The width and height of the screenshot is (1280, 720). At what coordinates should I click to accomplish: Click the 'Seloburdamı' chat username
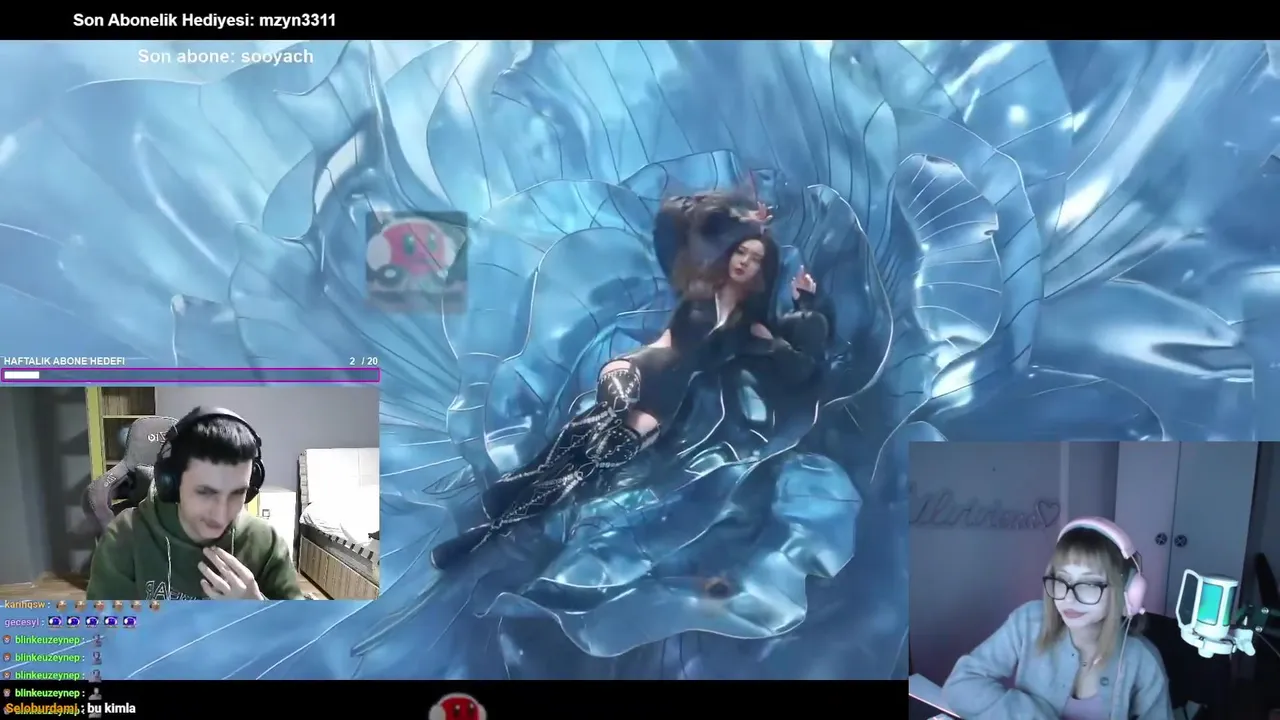(41, 708)
